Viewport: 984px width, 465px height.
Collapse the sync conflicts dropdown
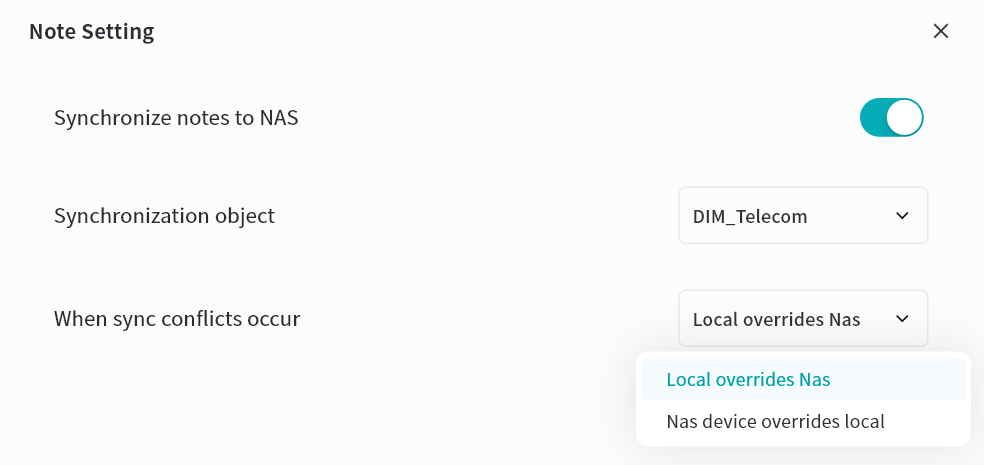coord(803,319)
